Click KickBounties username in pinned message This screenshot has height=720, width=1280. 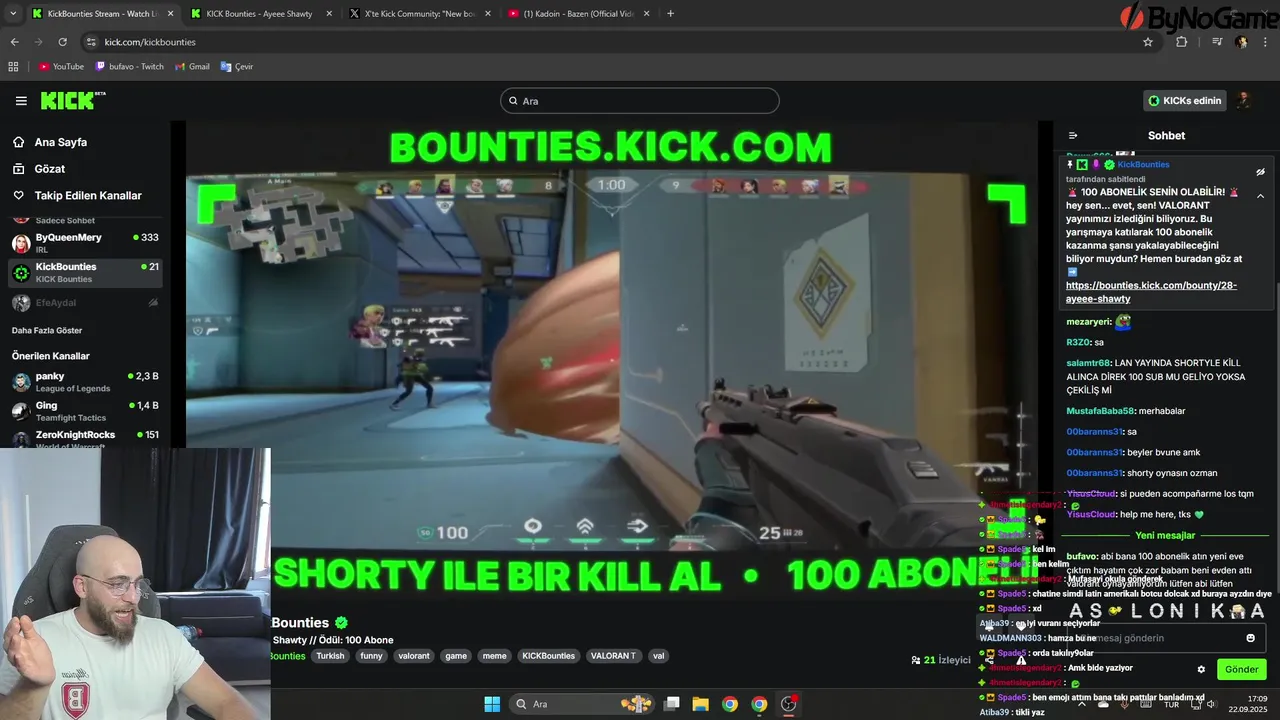tap(1143, 165)
